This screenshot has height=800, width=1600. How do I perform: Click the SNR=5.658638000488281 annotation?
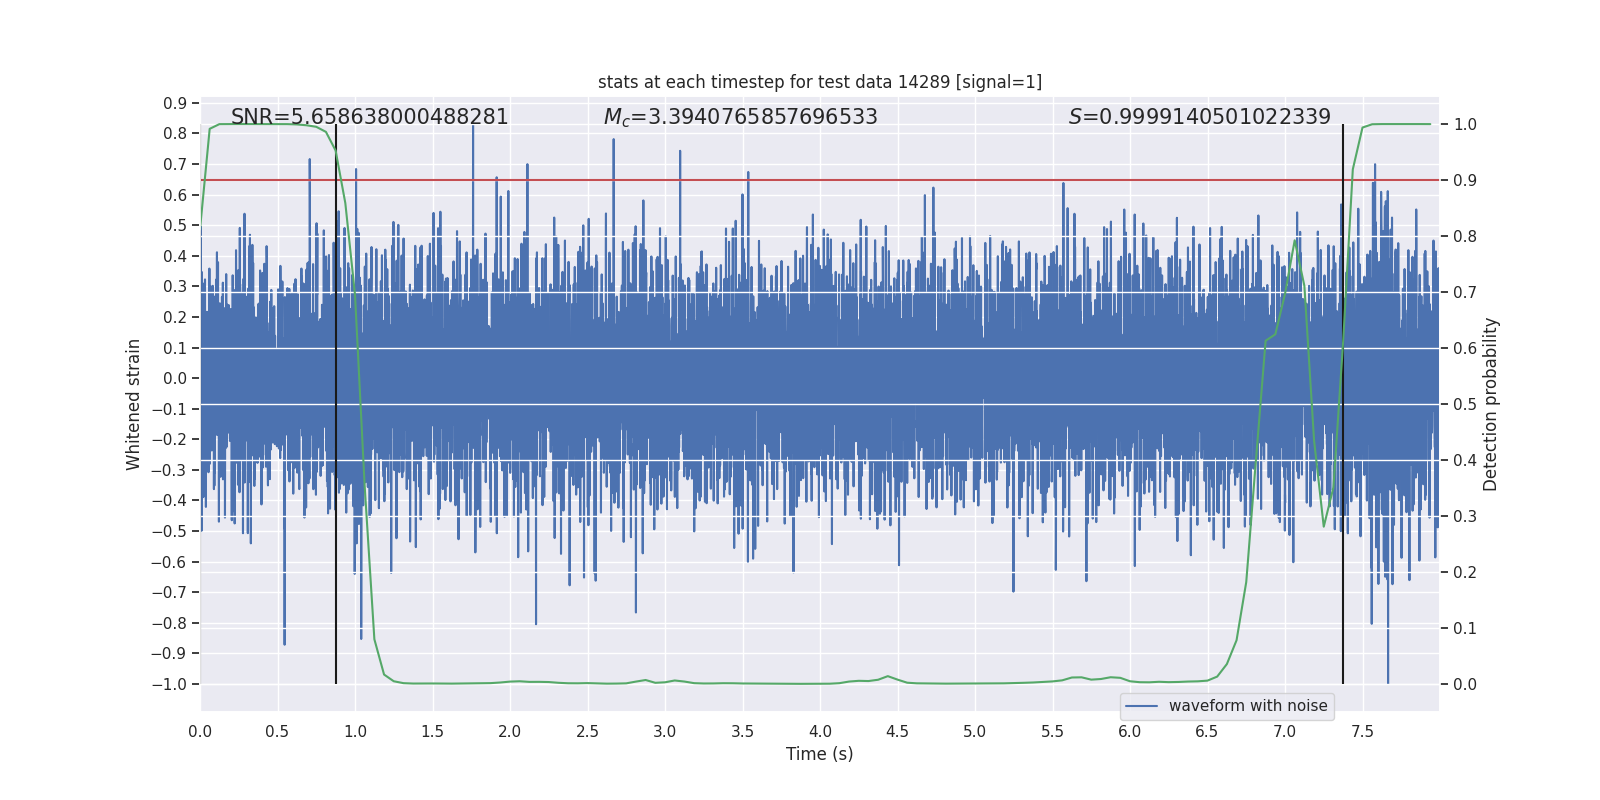pos(370,117)
